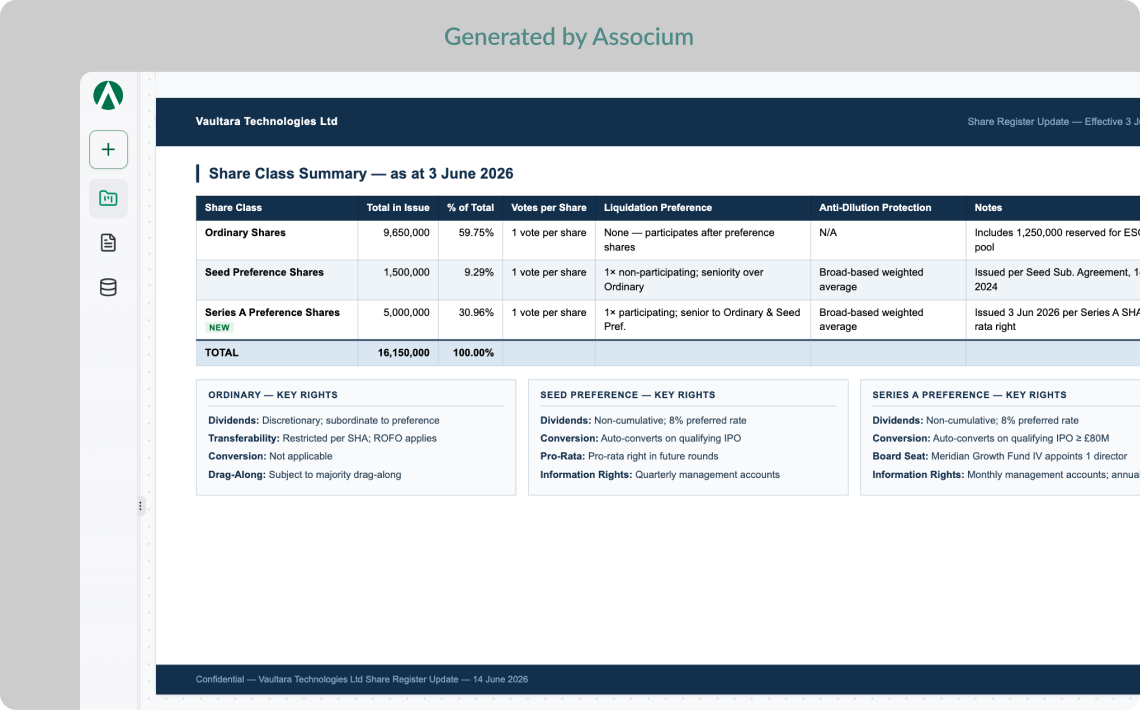
Task: Click the Votes per Share column header
Action: [548, 208]
